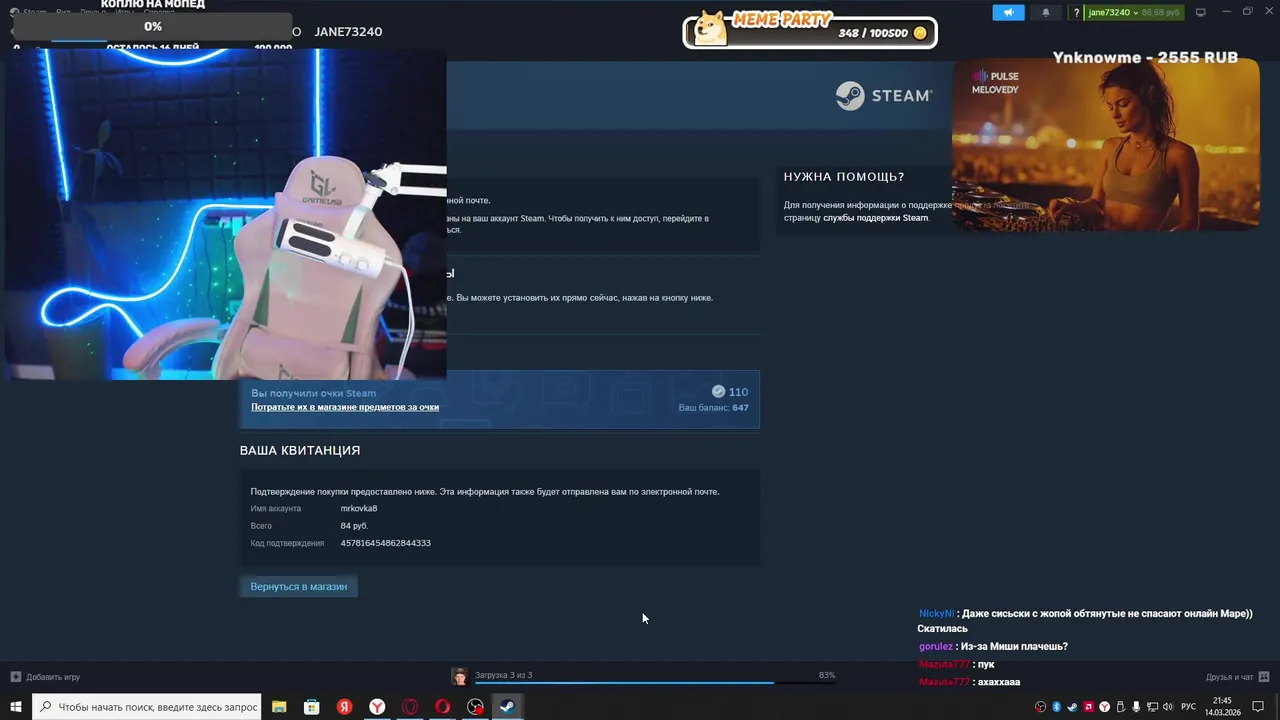Click the Yandex tray icon

pos(1104,707)
